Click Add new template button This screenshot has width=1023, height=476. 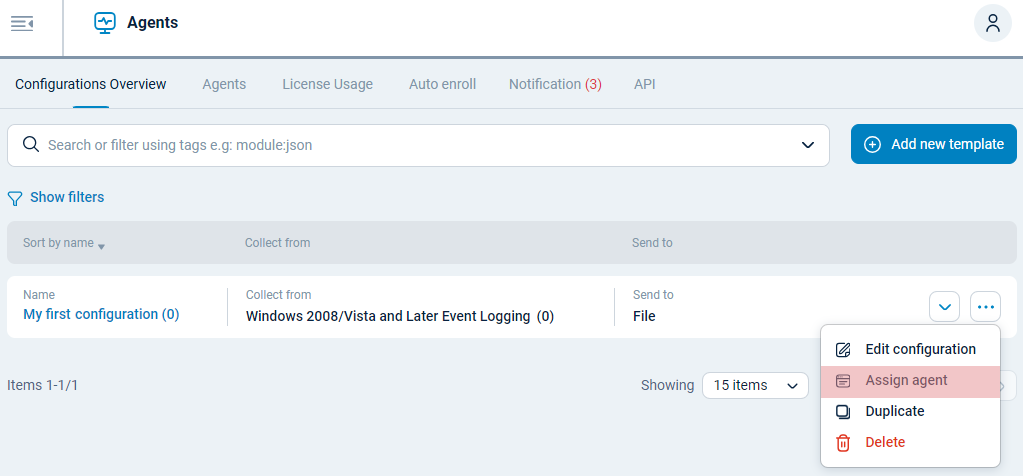click(x=933, y=144)
